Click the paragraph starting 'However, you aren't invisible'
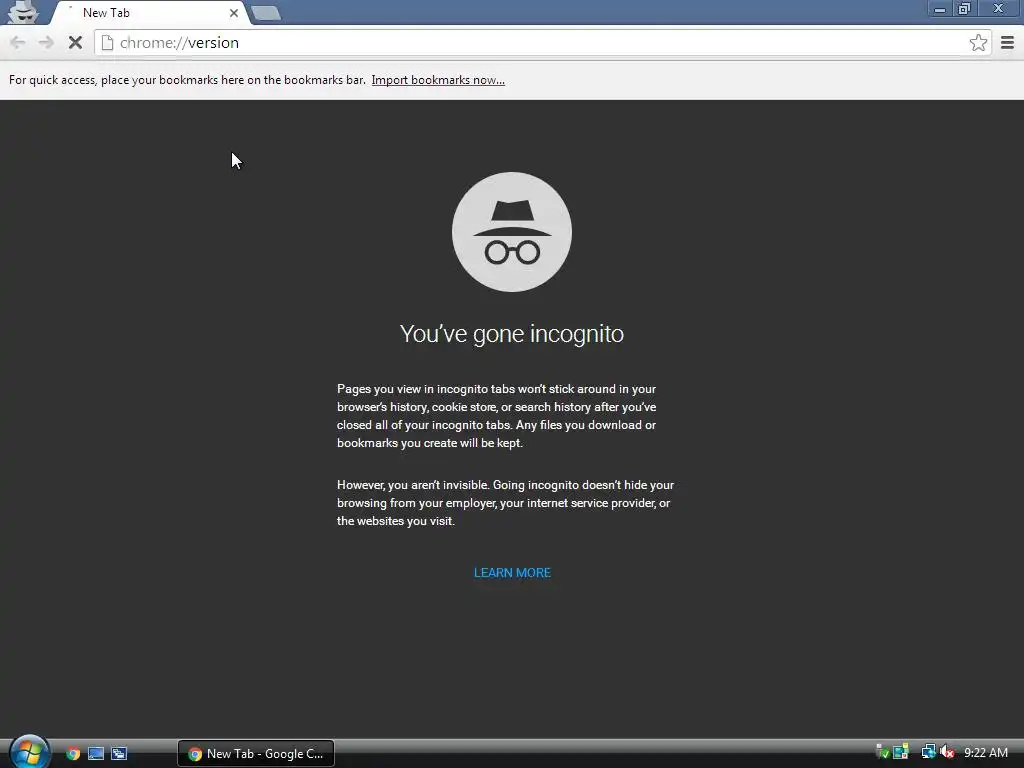The image size is (1024, 768). (505, 503)
